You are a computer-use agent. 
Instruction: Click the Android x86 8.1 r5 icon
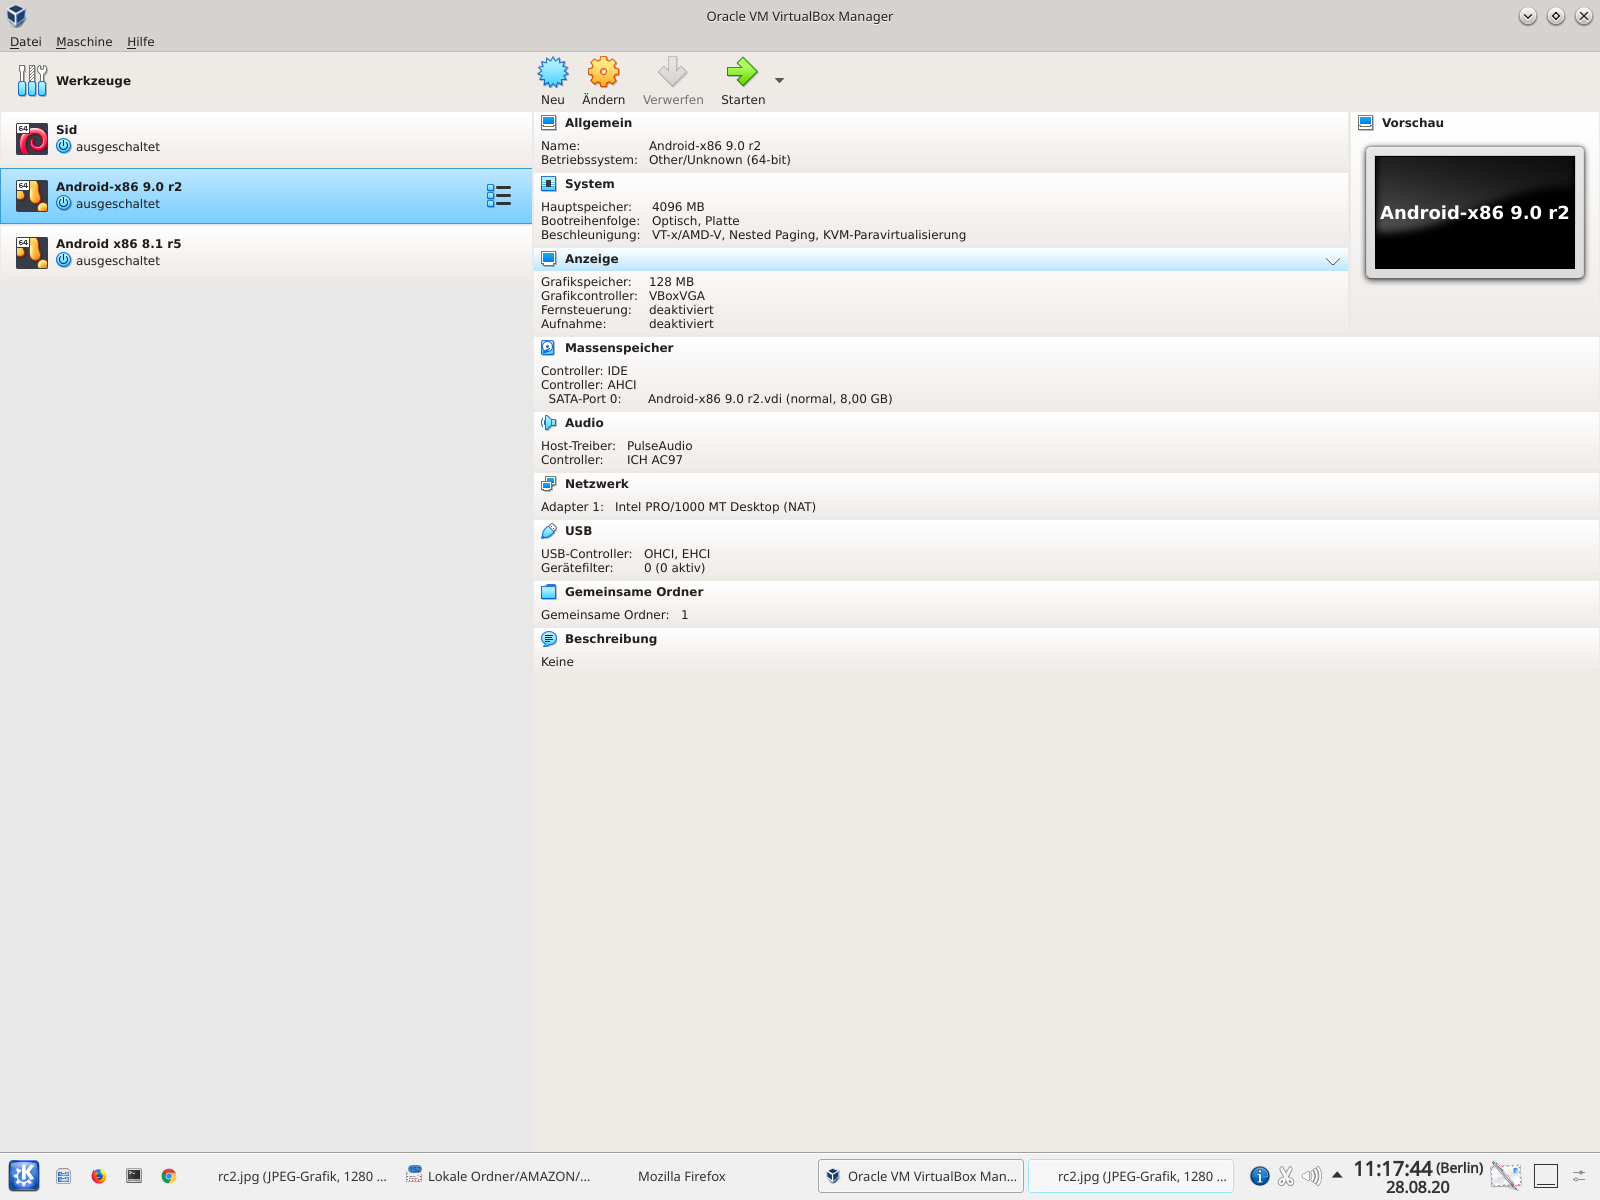click(32, 253)
